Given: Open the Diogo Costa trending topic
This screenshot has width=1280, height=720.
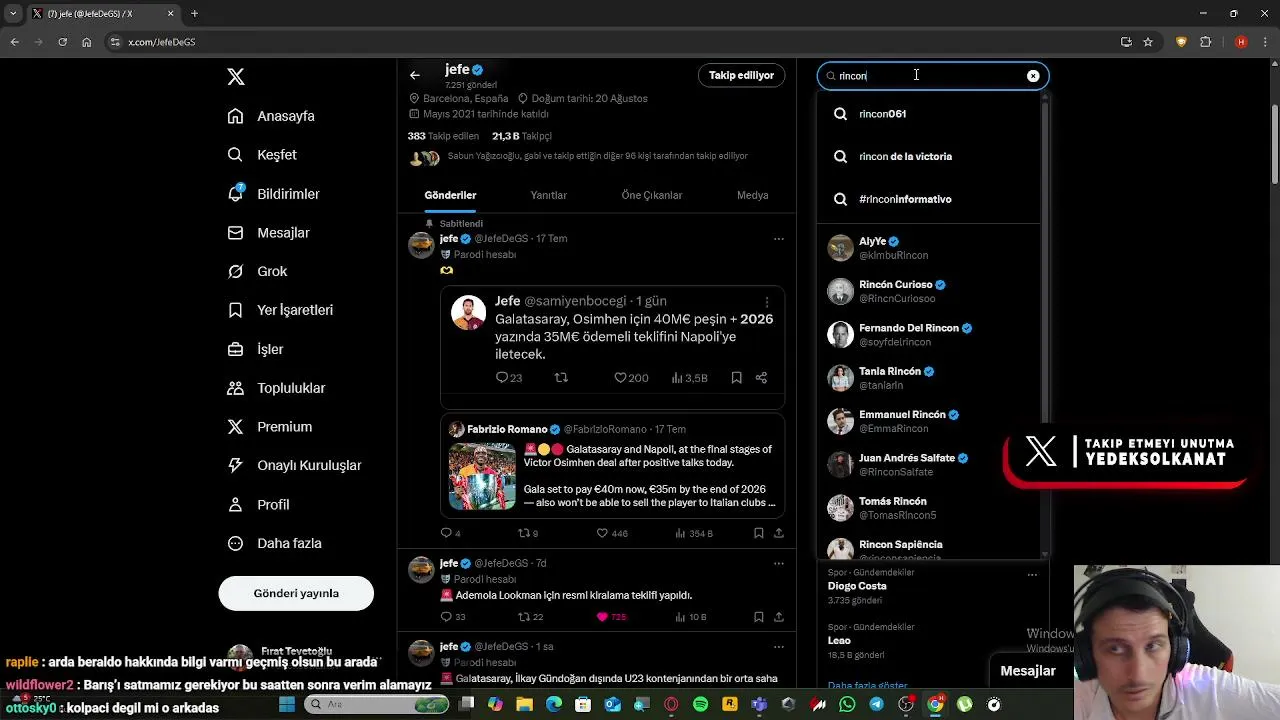Looking at the screenshot, I should click(x=857, y=586).
